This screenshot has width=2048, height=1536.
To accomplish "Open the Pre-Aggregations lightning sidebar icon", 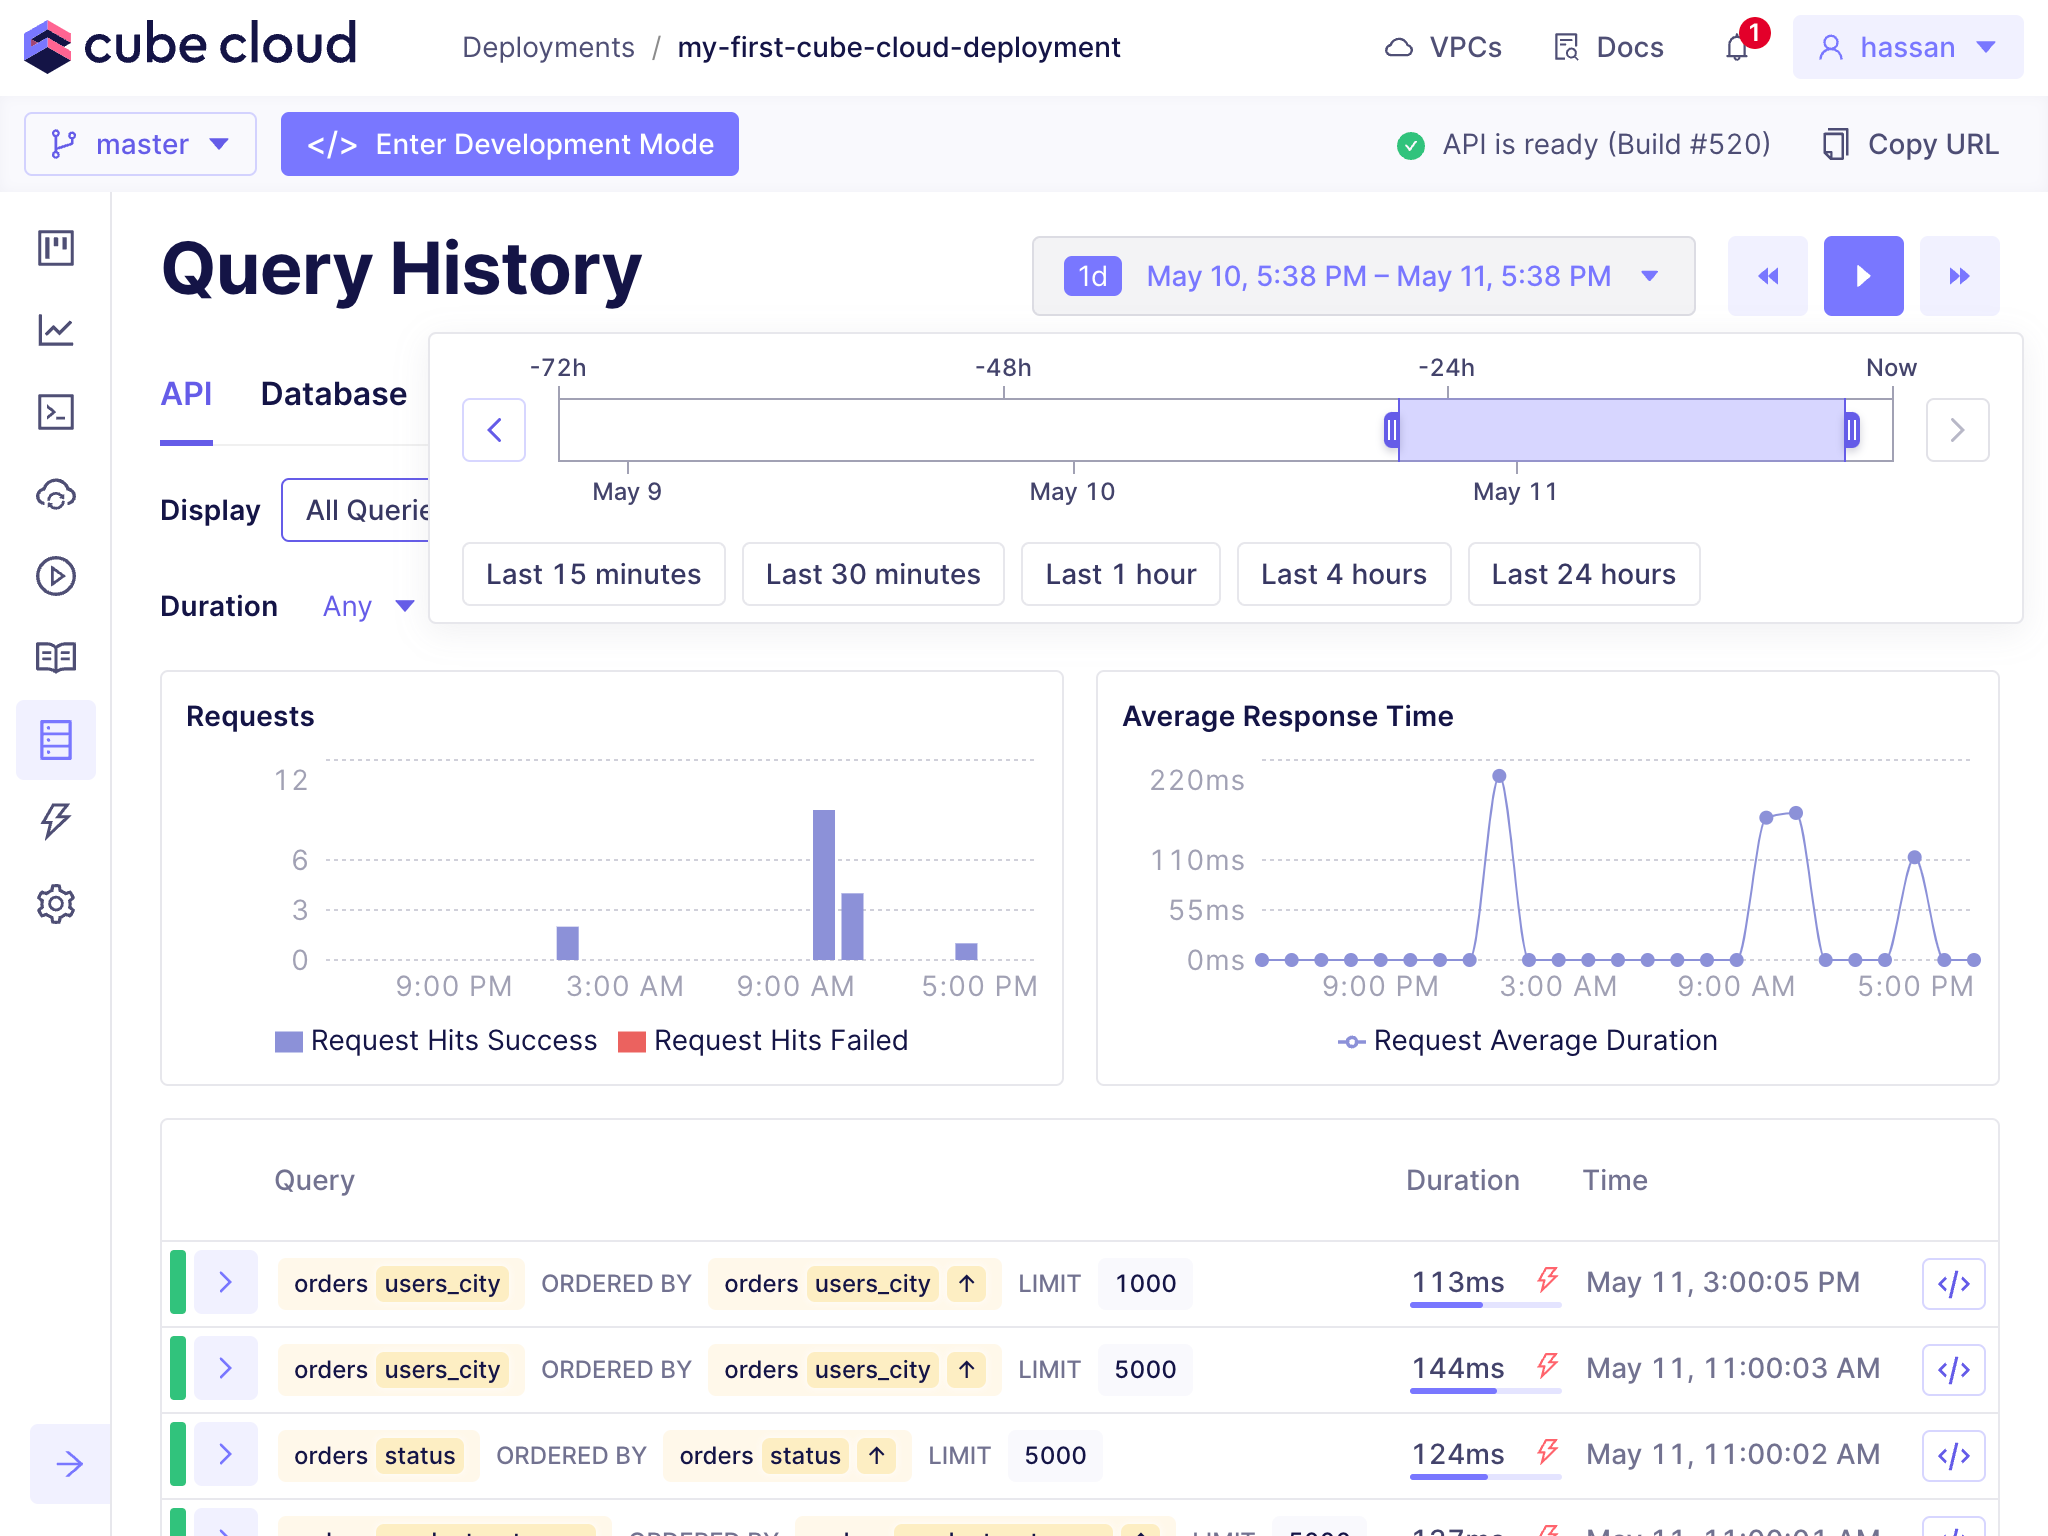I will tap(56, 821).
